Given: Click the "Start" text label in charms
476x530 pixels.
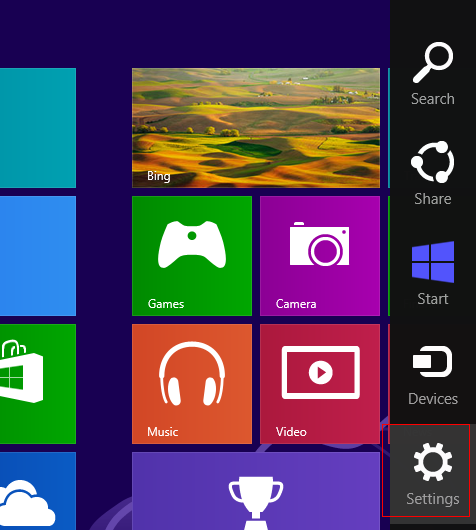Looking at the screenshot, I should [x=433, y=299].
